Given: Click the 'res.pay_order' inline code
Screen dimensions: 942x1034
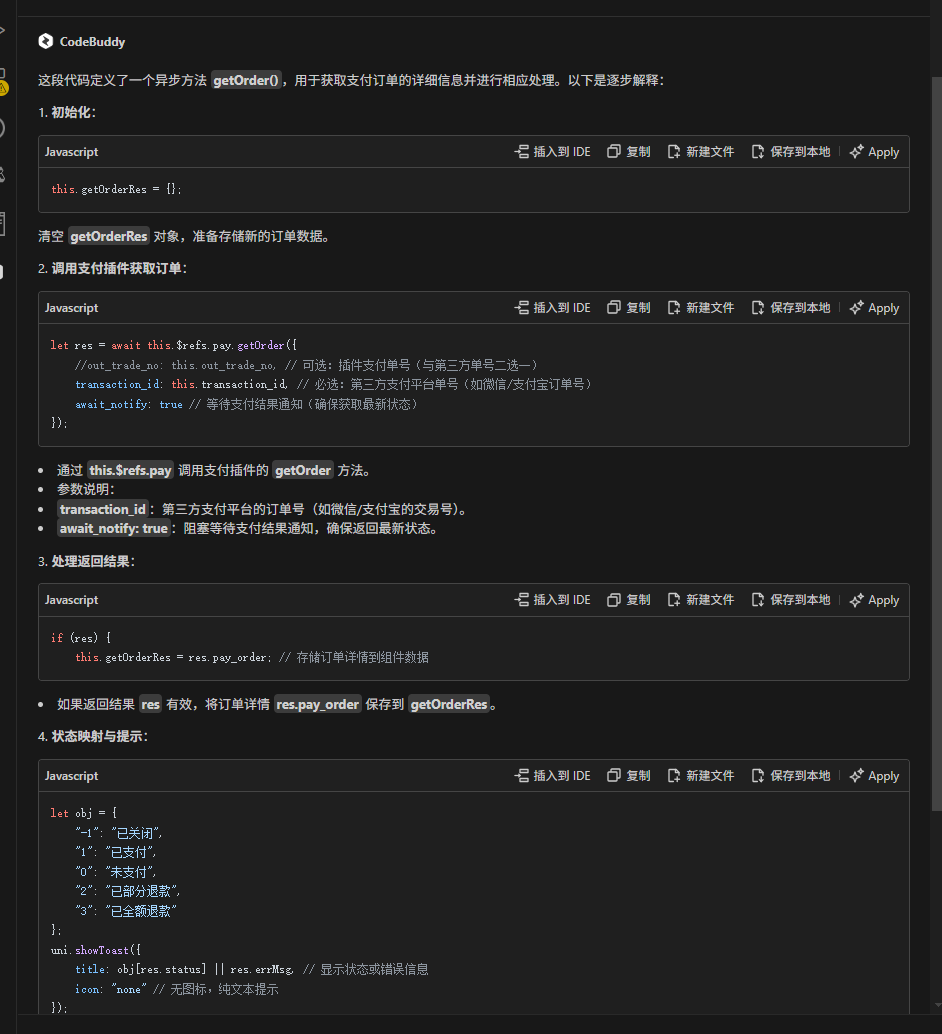Looking at the screenshot, I should 317,704.
